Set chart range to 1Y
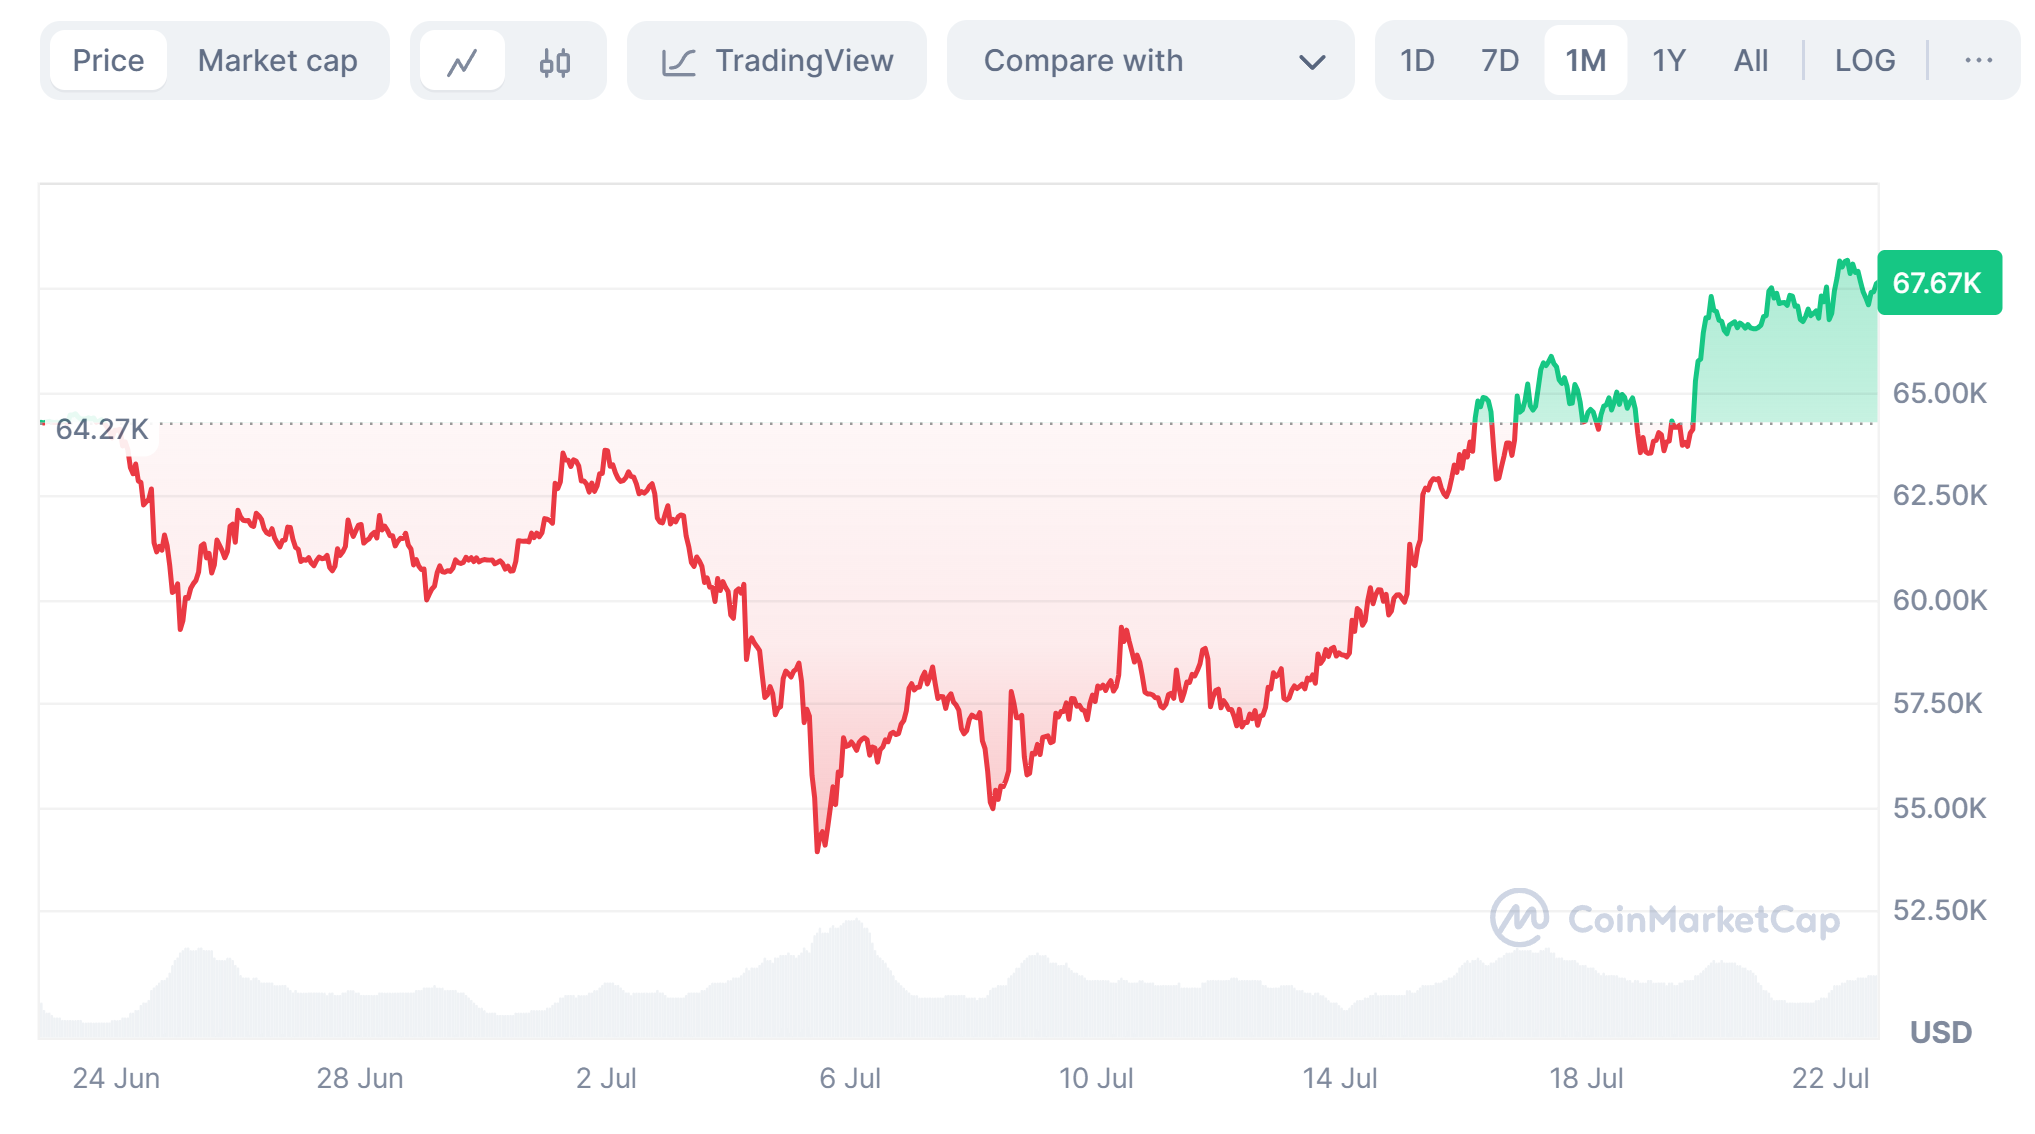This screenshot has width=2035, height=1134. [1667, 60]
